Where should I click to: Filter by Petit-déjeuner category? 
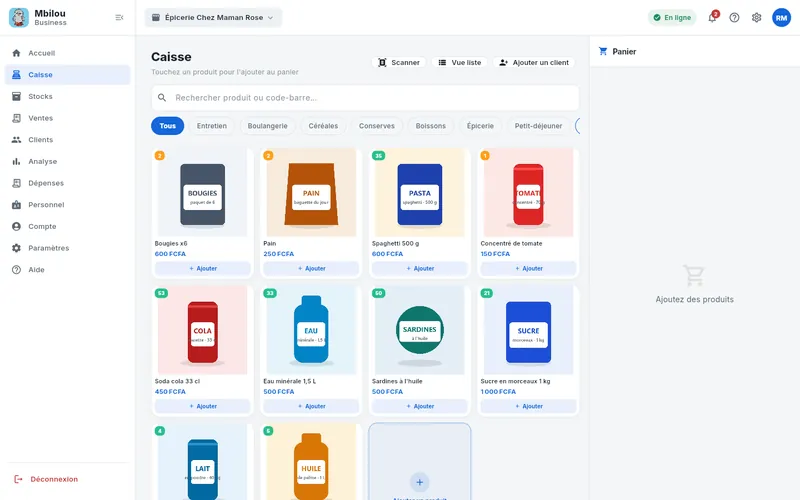click(538, 126)
